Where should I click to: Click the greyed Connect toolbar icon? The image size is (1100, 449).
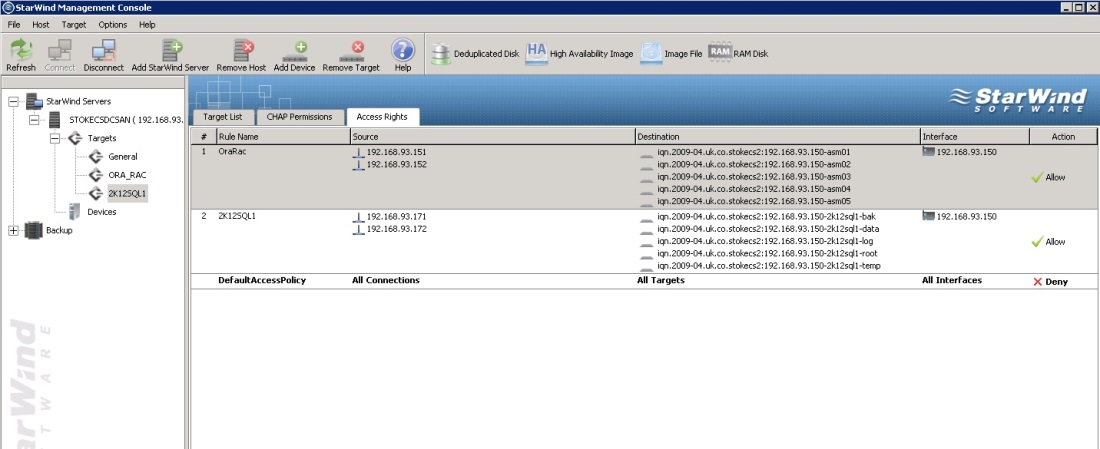tap(60, 50)
